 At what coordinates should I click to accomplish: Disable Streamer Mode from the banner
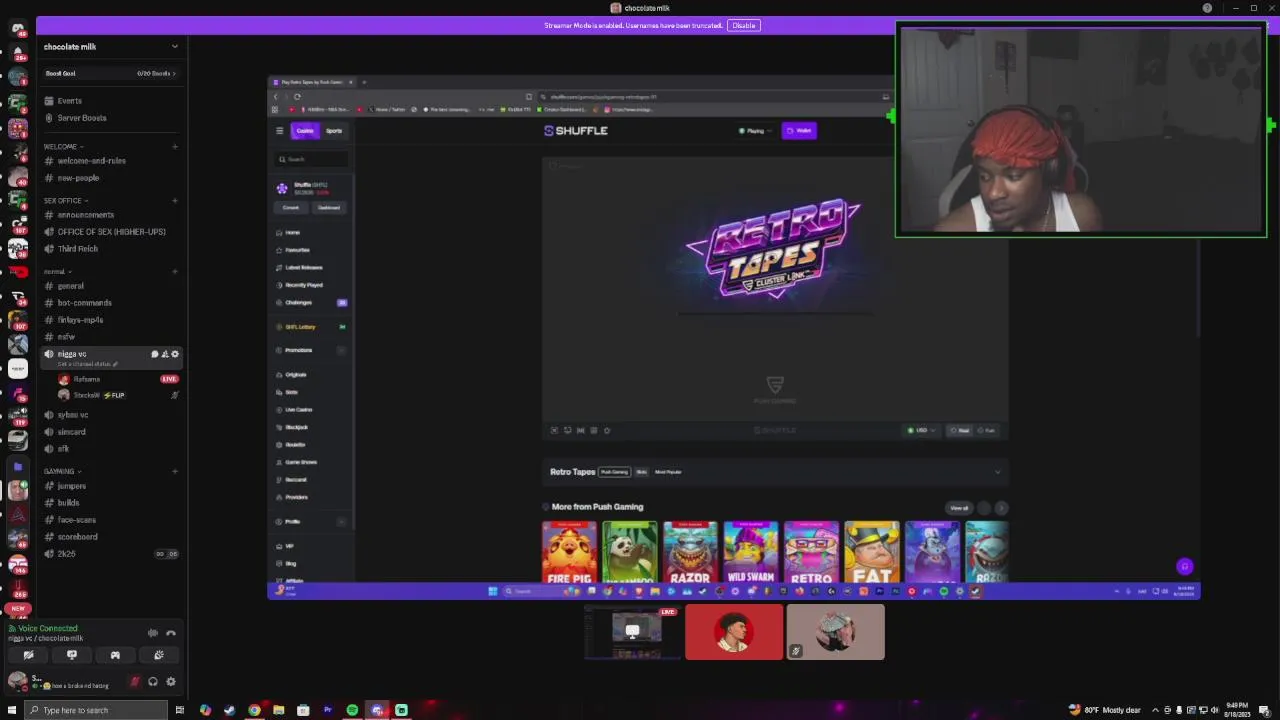[x=743, y=25]
